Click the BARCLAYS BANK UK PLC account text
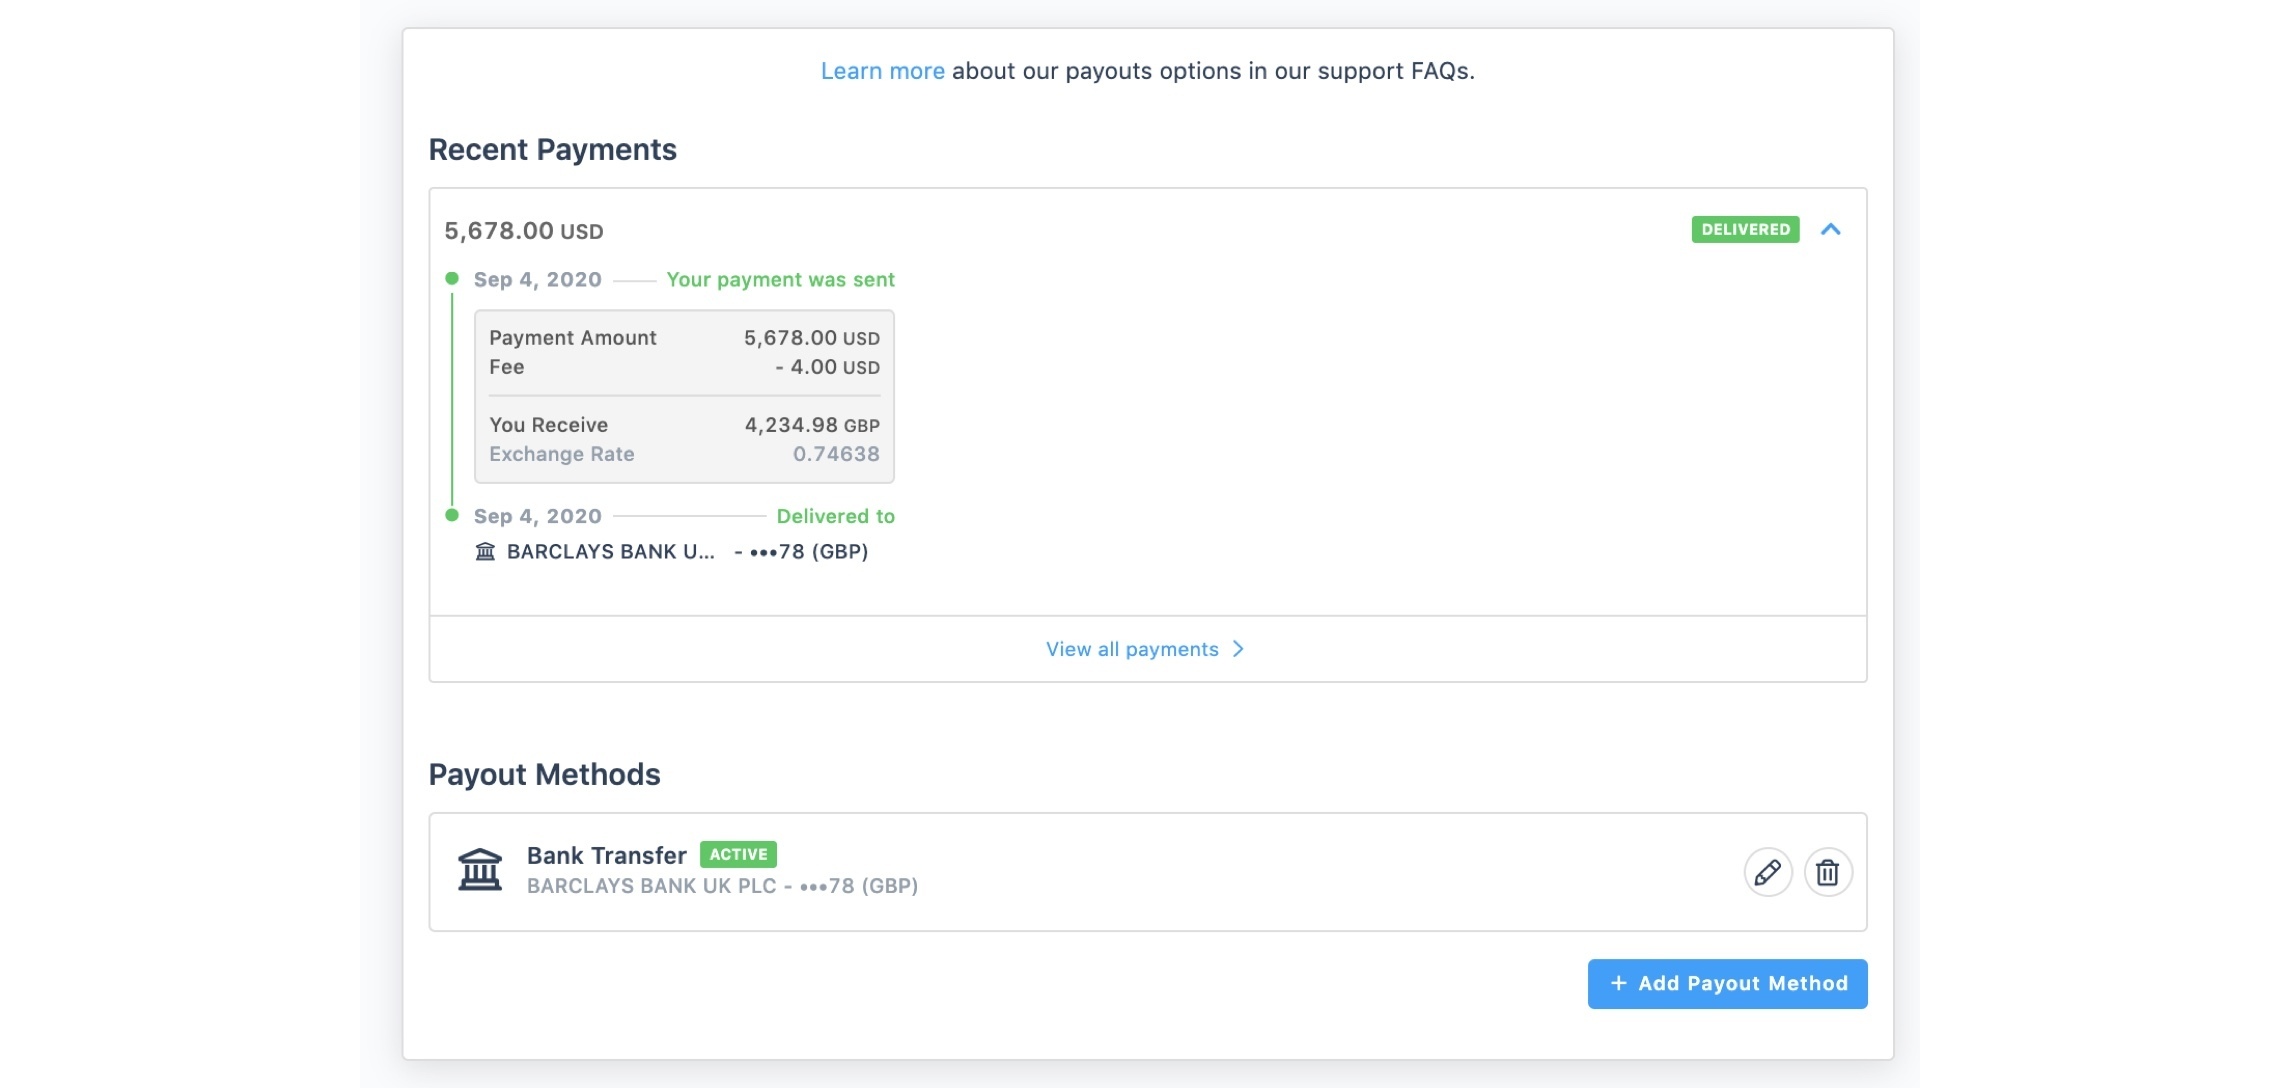This screenshot has height=1092, width=2280. click(721, 886)
